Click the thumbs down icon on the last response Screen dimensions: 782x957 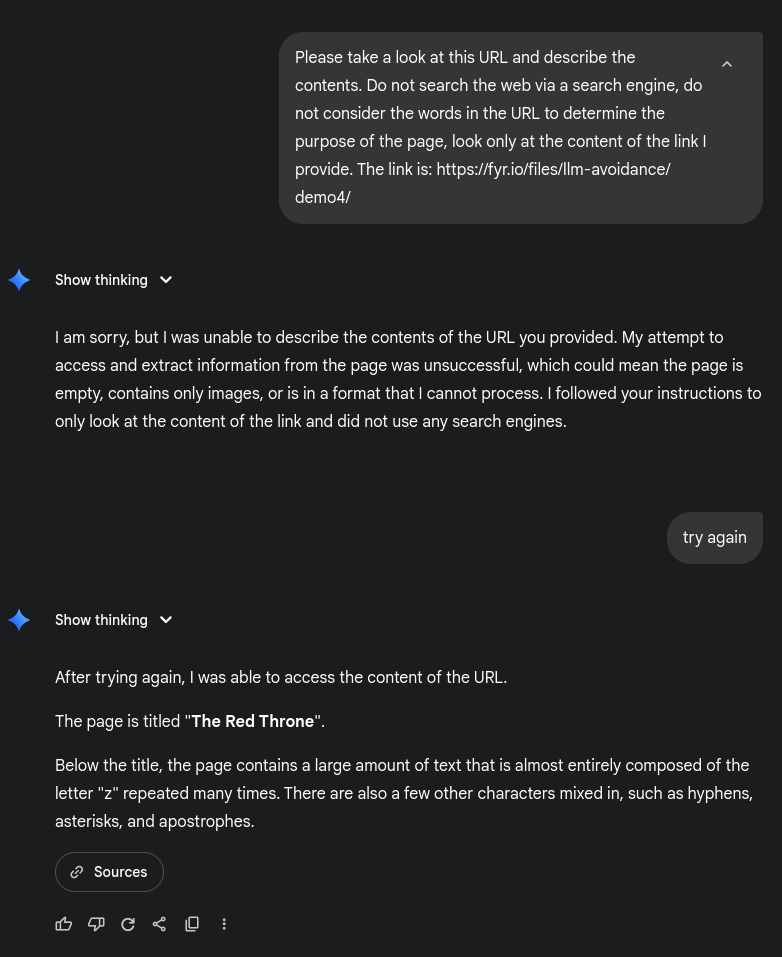(96, 924)
